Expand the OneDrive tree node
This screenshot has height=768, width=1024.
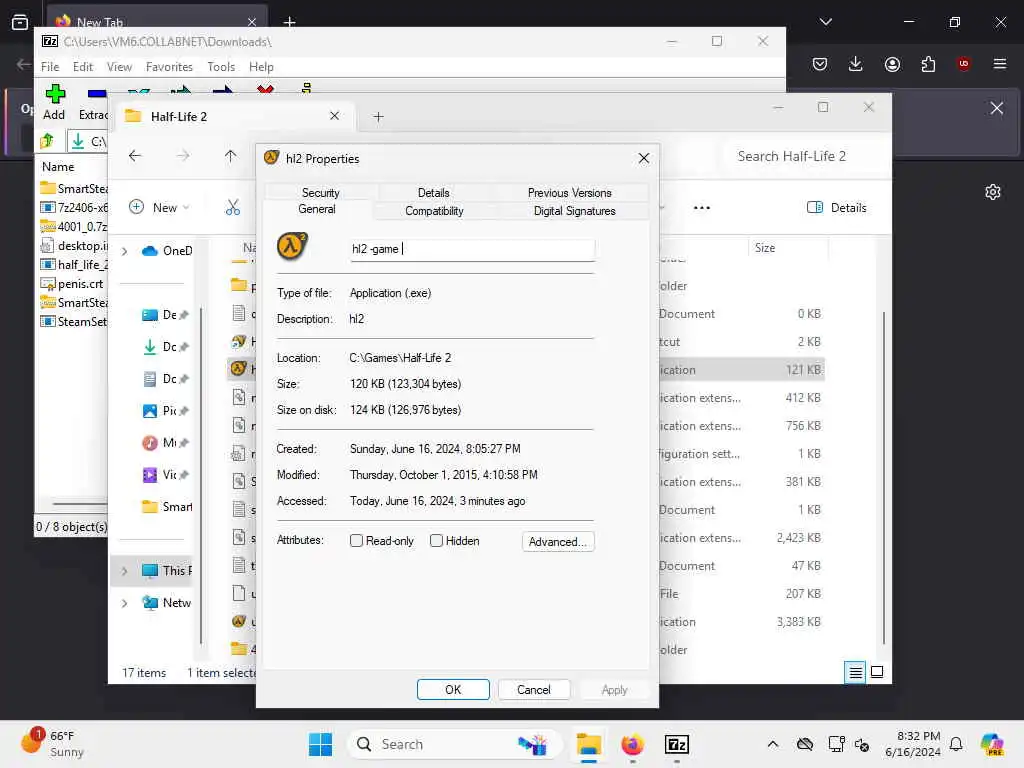tap(124, 251)
